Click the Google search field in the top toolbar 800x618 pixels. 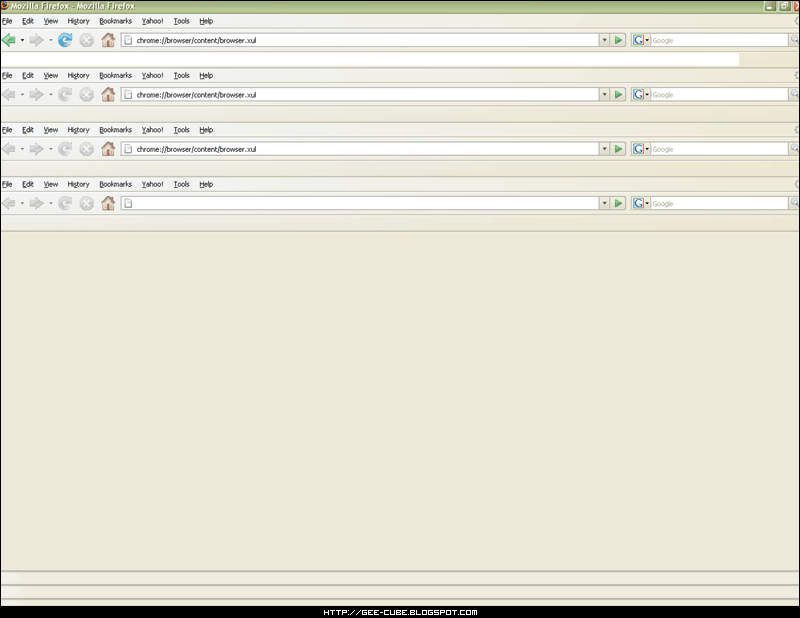pos(719,40)
